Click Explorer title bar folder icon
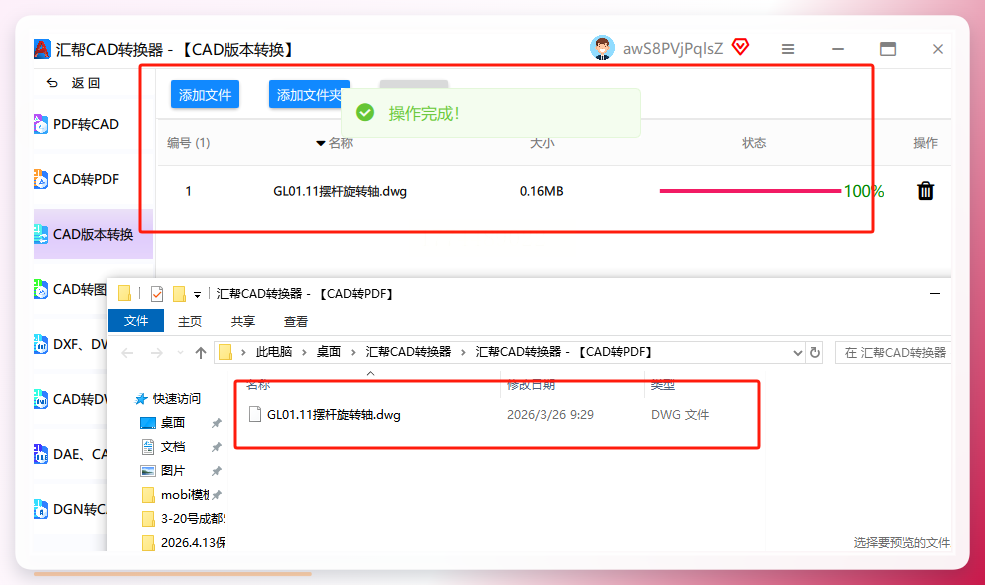985x585 pixels. pos(124,293)
